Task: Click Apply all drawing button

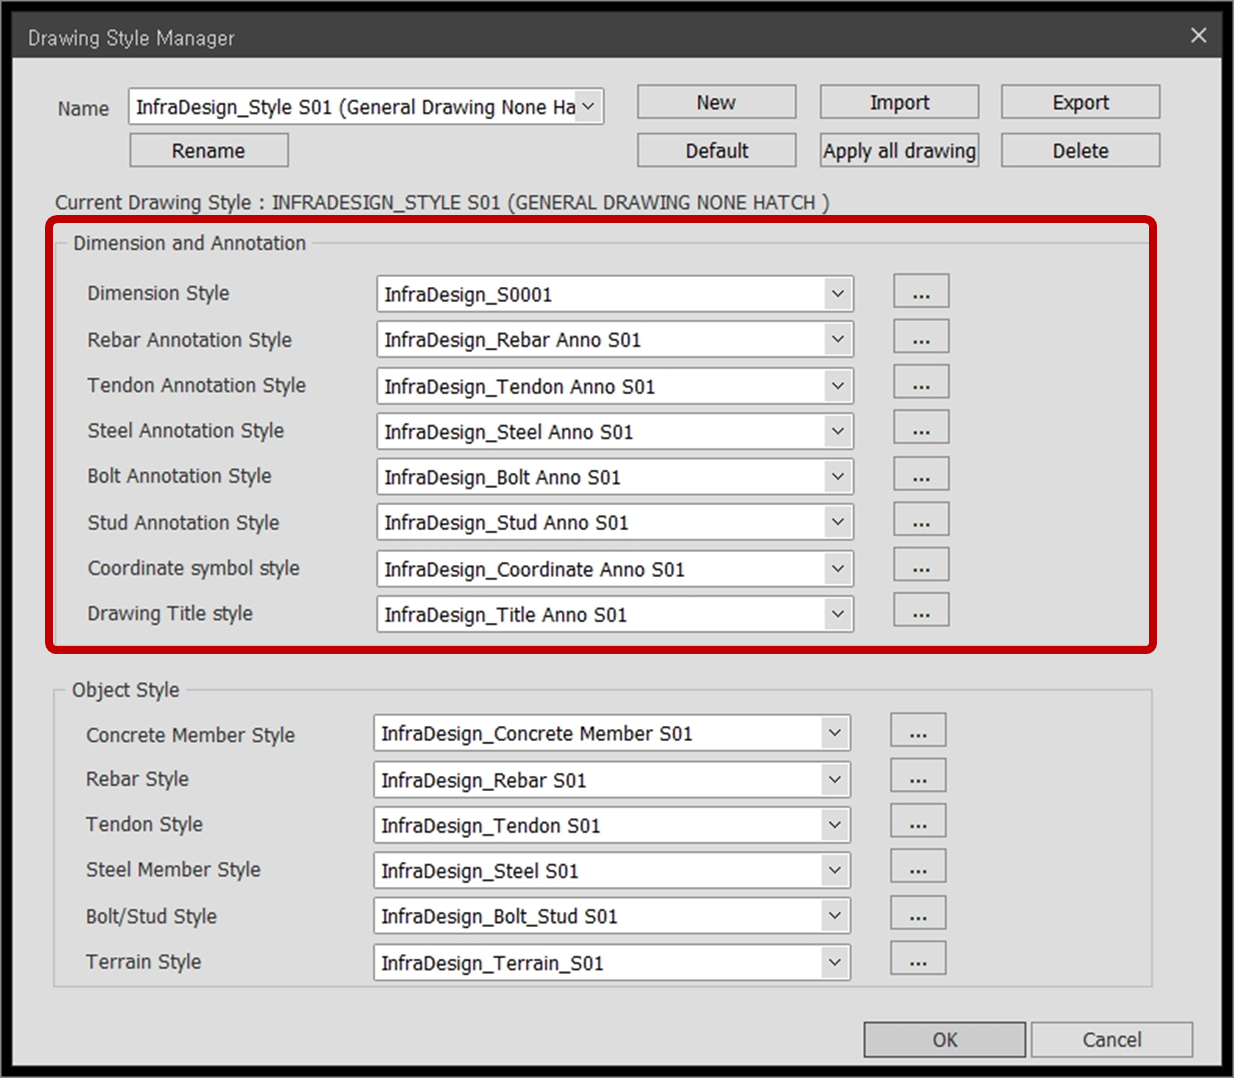Action: coord(899,150)
